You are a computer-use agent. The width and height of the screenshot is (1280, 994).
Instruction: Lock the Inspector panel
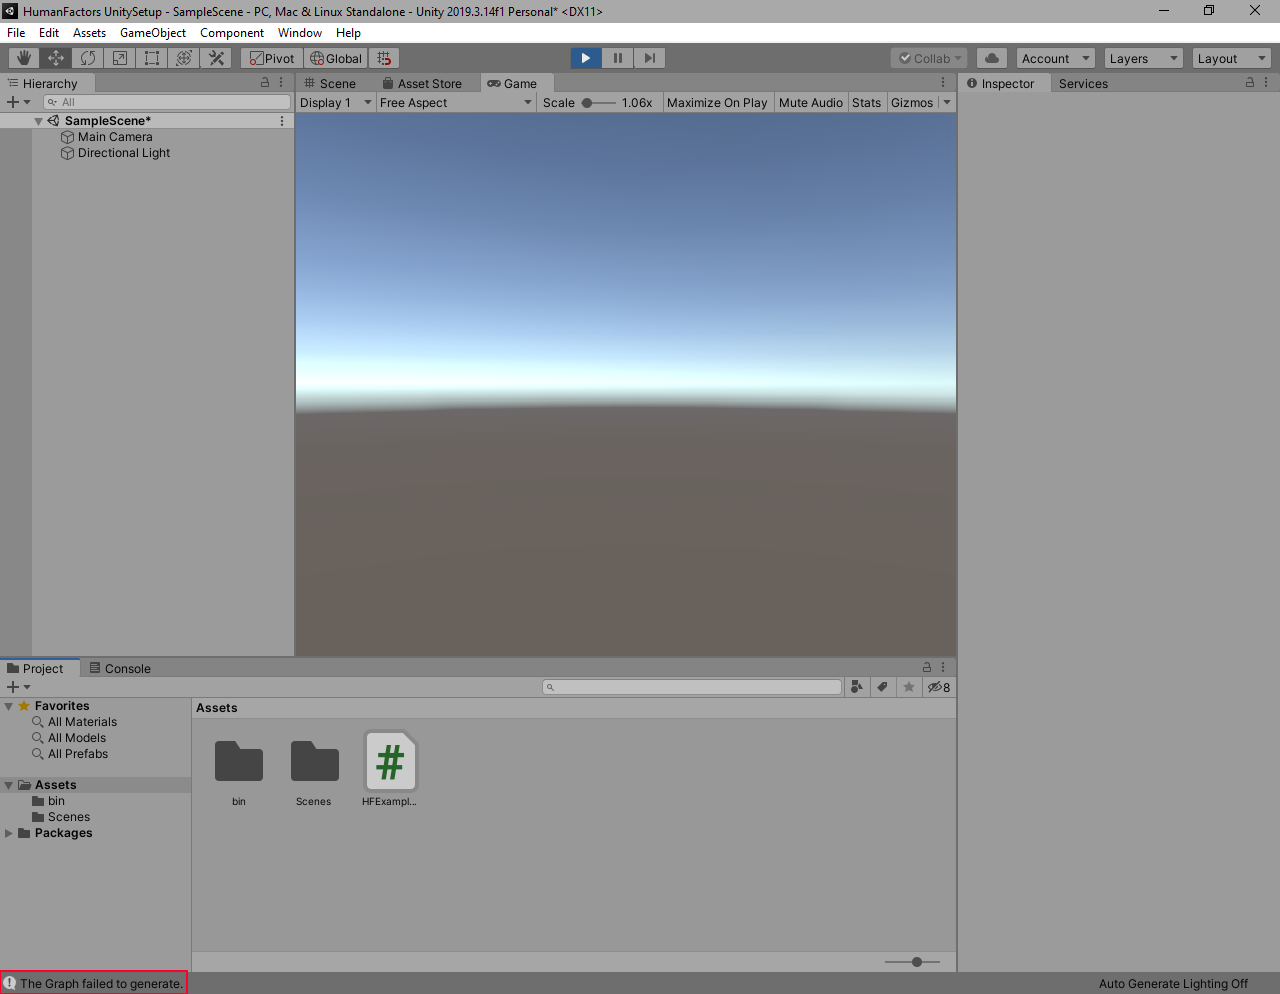point(1250,82)
